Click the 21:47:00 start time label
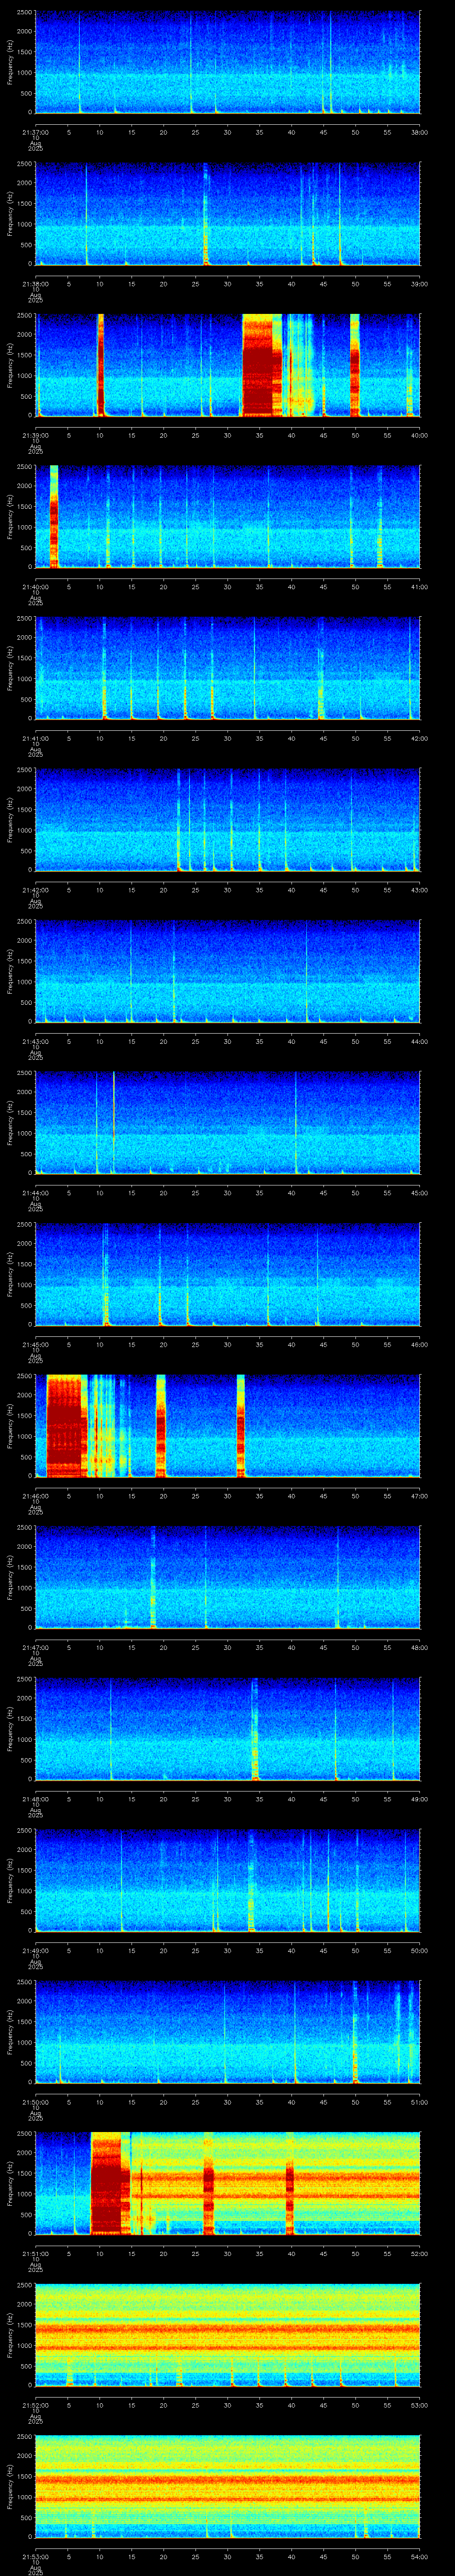Image resolution: width=455 pixels, height=2576 pixels. tap(35, 1647)
